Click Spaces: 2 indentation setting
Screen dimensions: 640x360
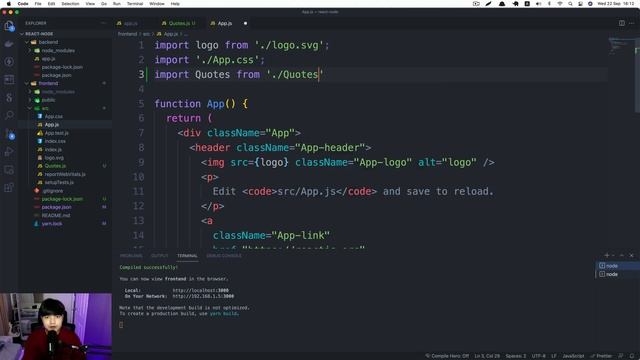pos(516,356)
